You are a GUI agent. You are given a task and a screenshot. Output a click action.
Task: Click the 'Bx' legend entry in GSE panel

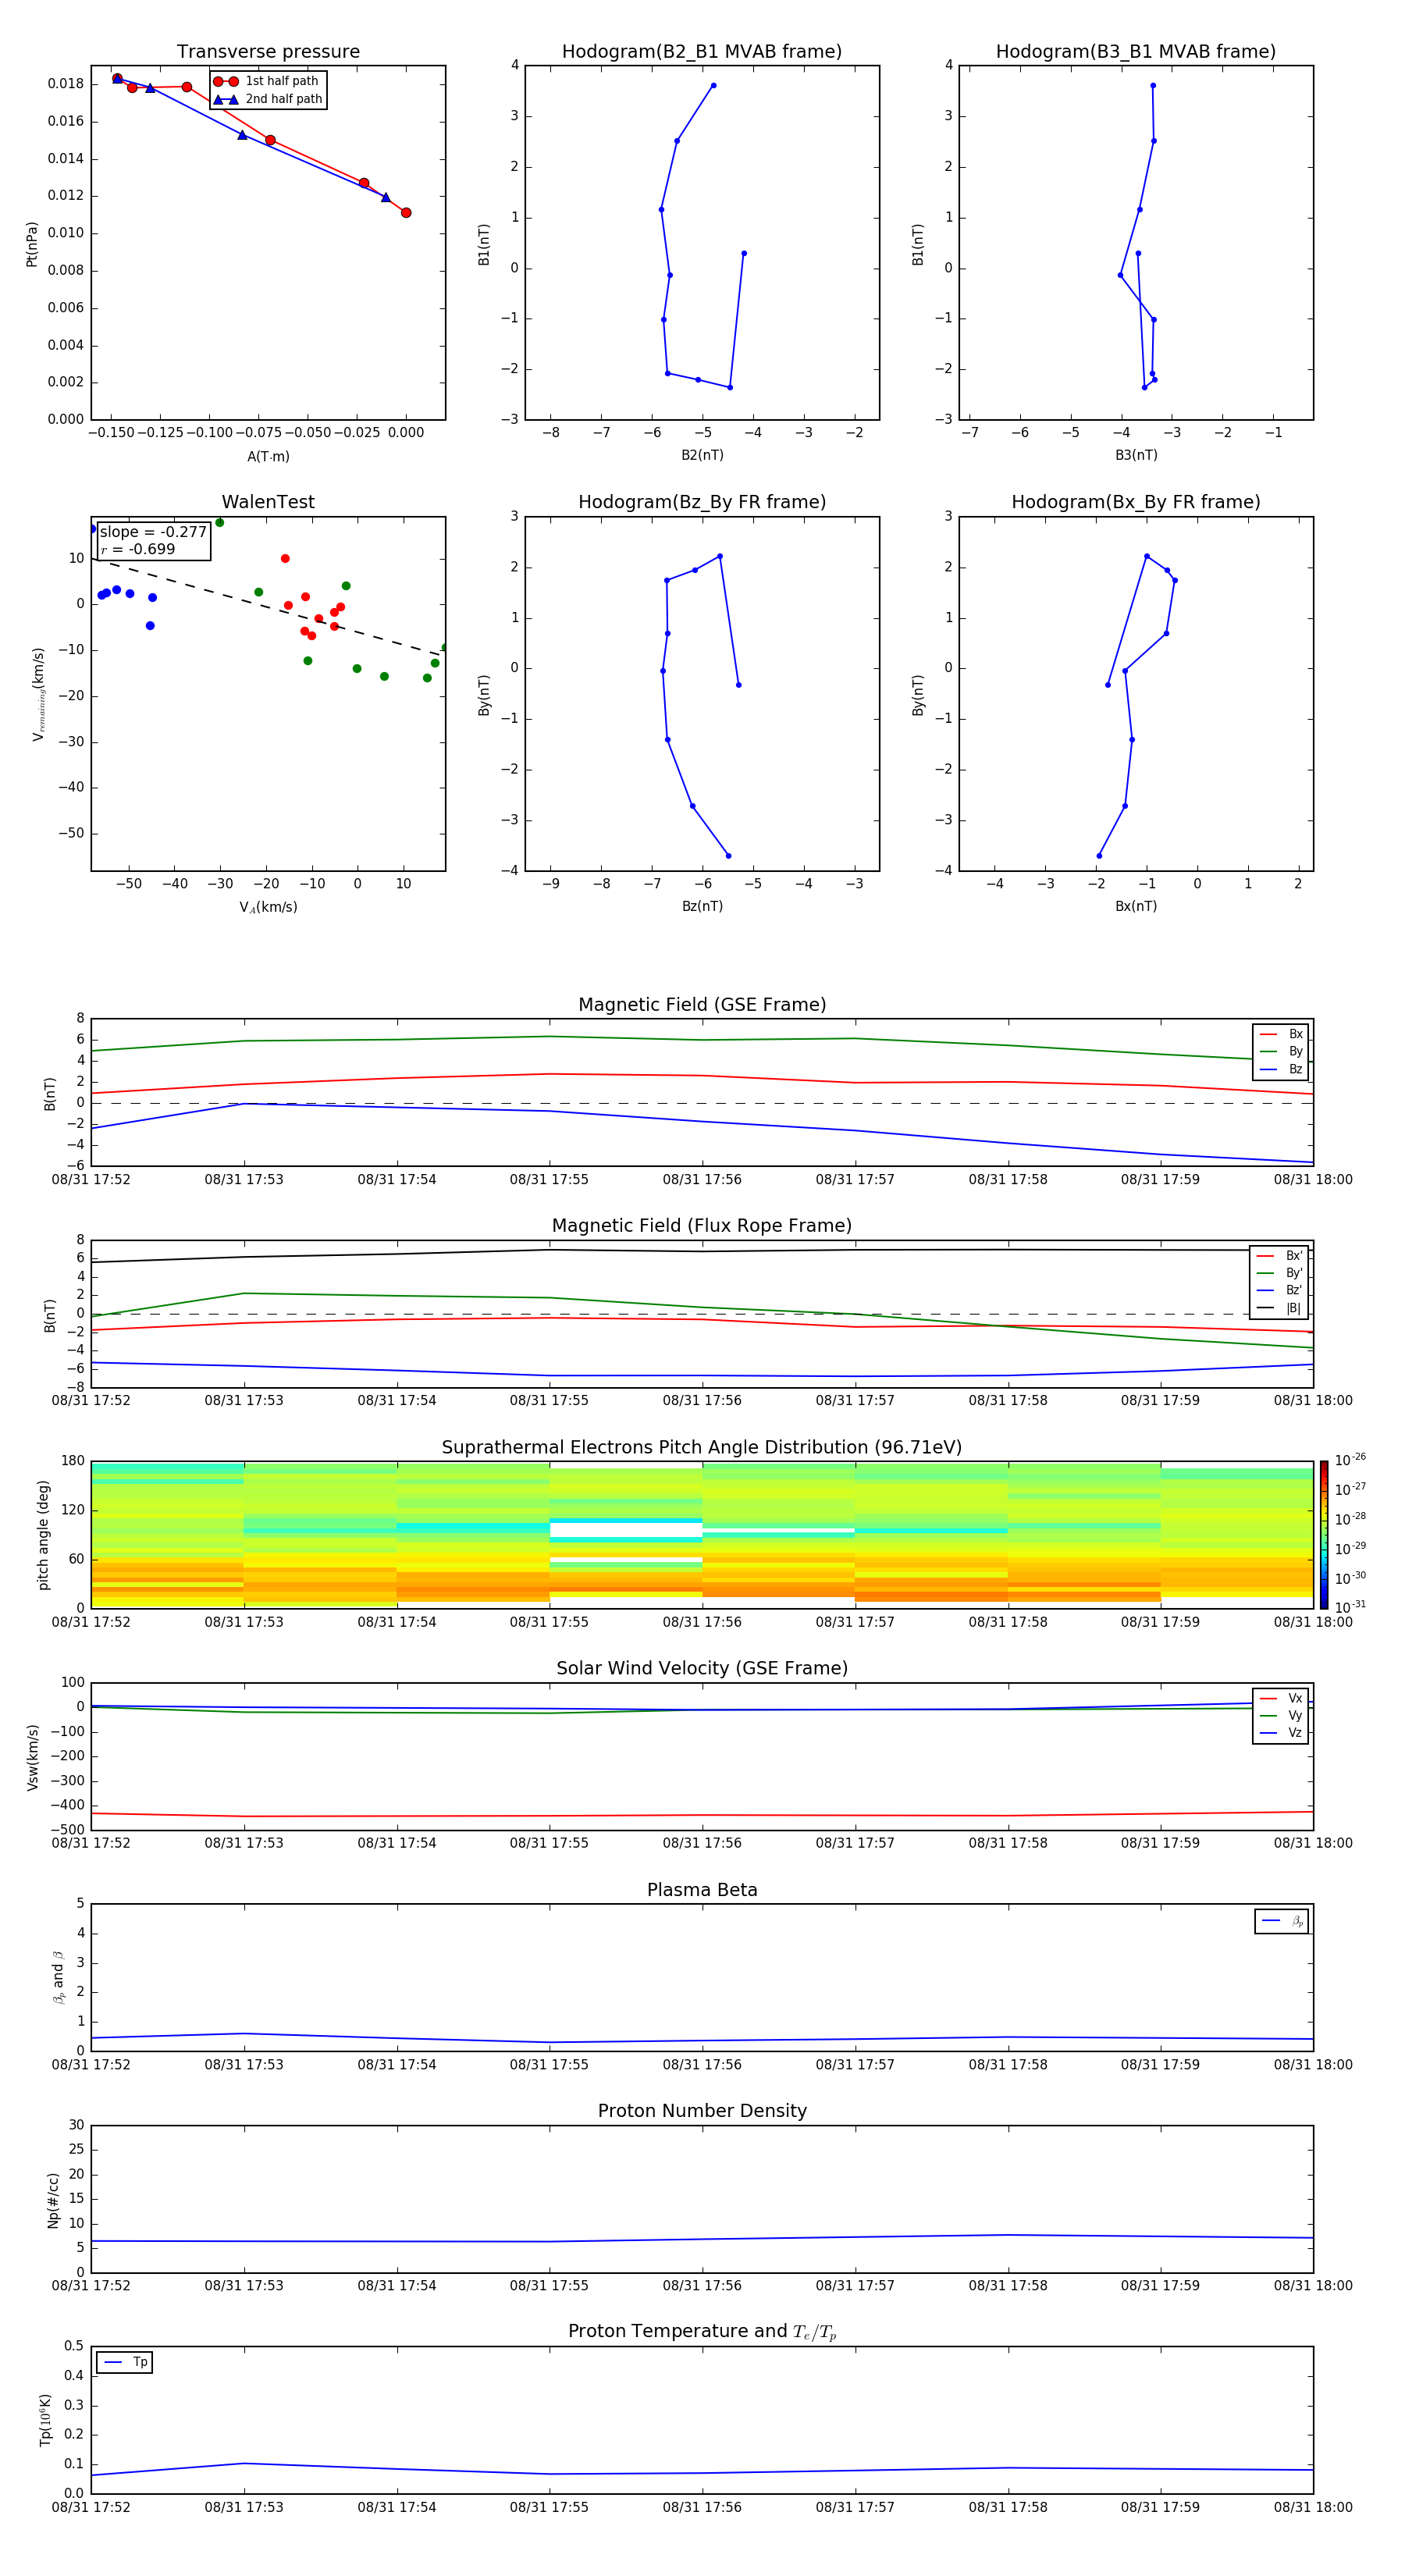[x=1281, y=1034]
